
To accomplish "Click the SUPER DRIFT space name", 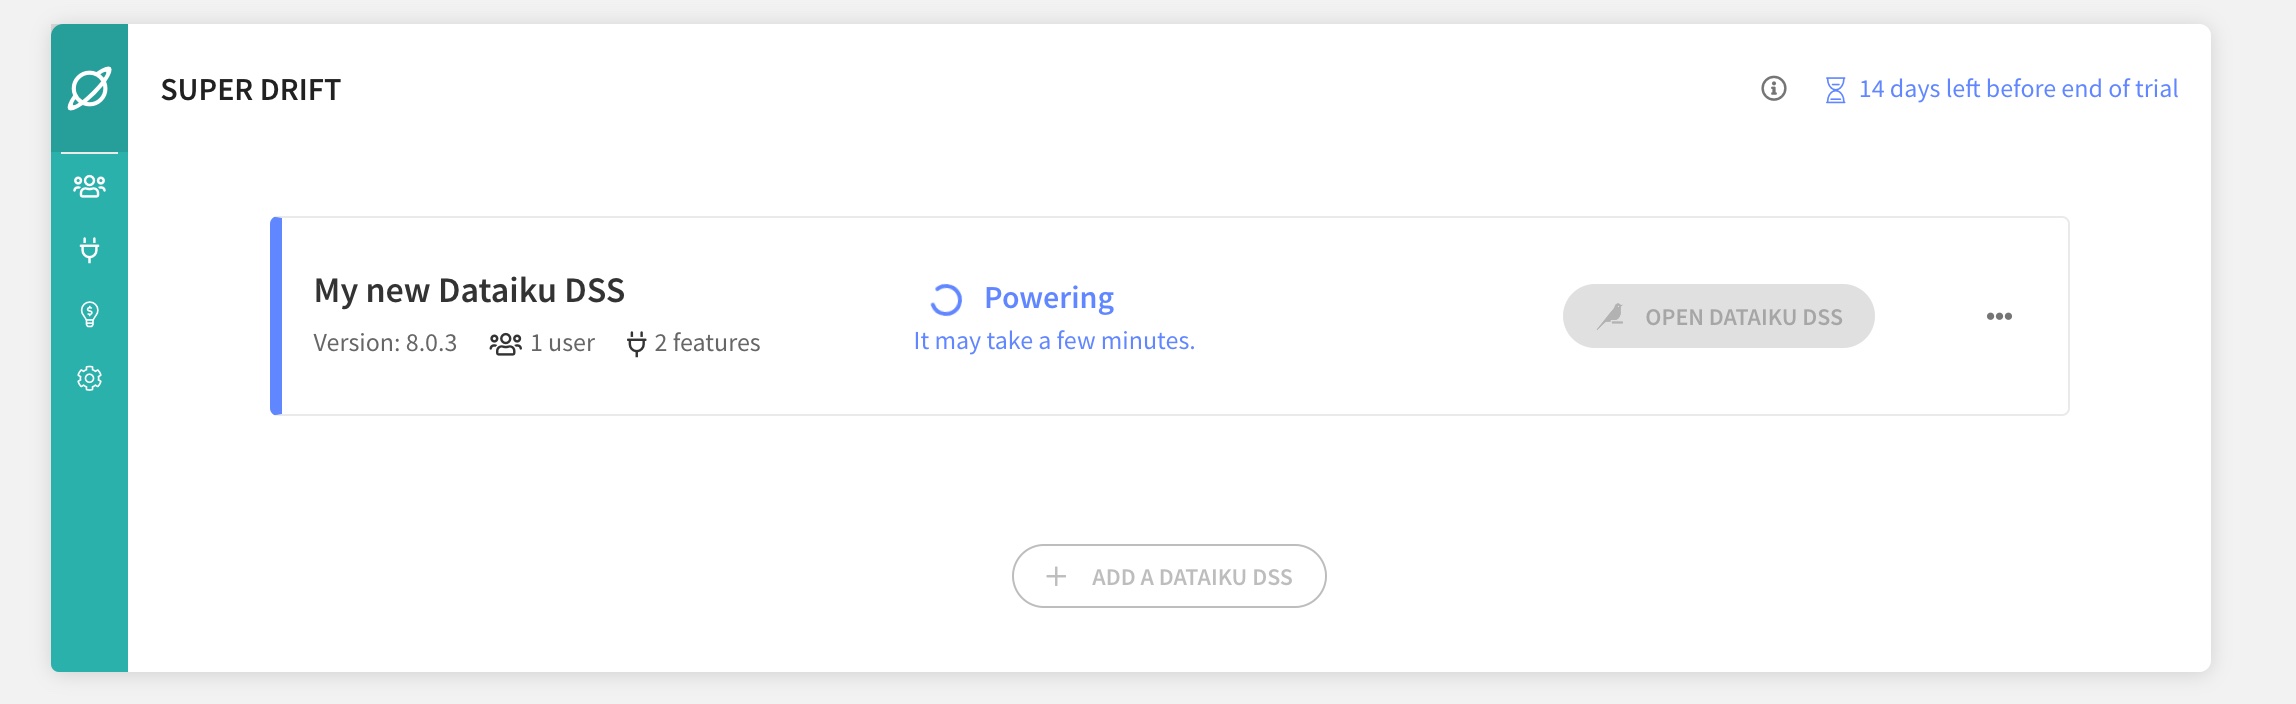I will (x=251, y=90).
